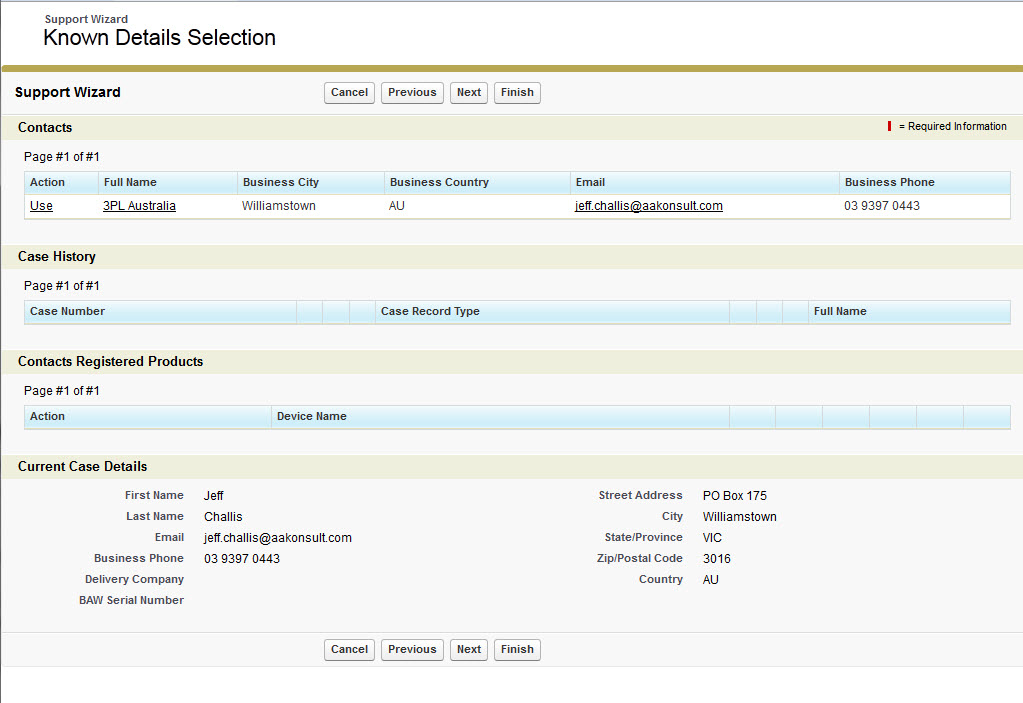Click Business Phone value in Current Case Details
This screenshot has height=703, width=1023.
pos(241,559)
